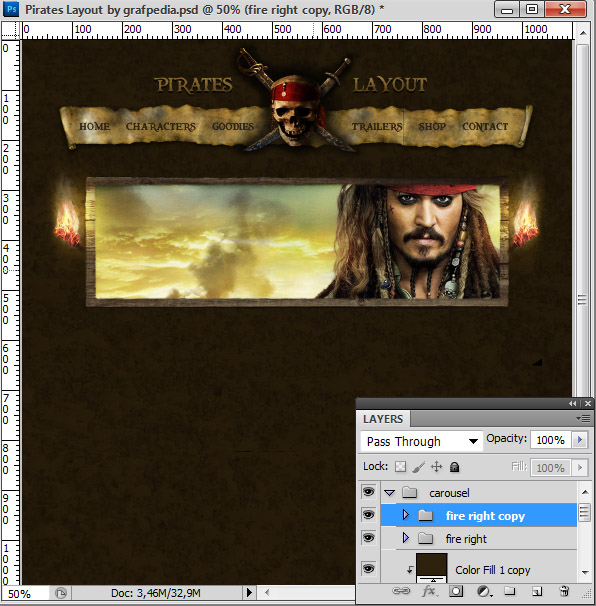Open the status bar Doc info menu arrow
Screen dimensions: 596x606
click(x=249, y=592)
